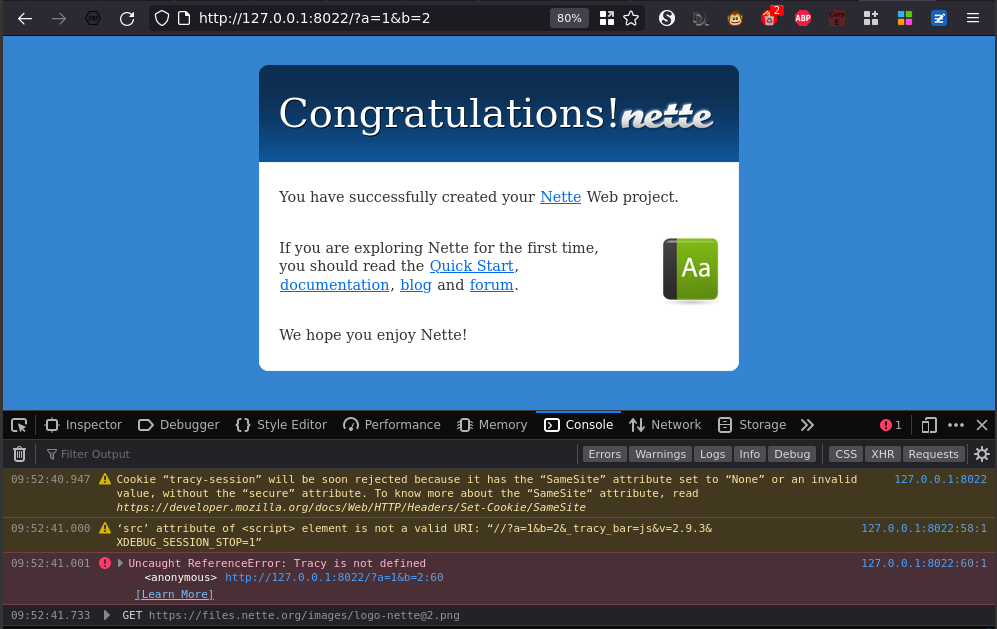Click the Filter Output input field
This screenshot has height=629, width=997.
pos(300,454)
